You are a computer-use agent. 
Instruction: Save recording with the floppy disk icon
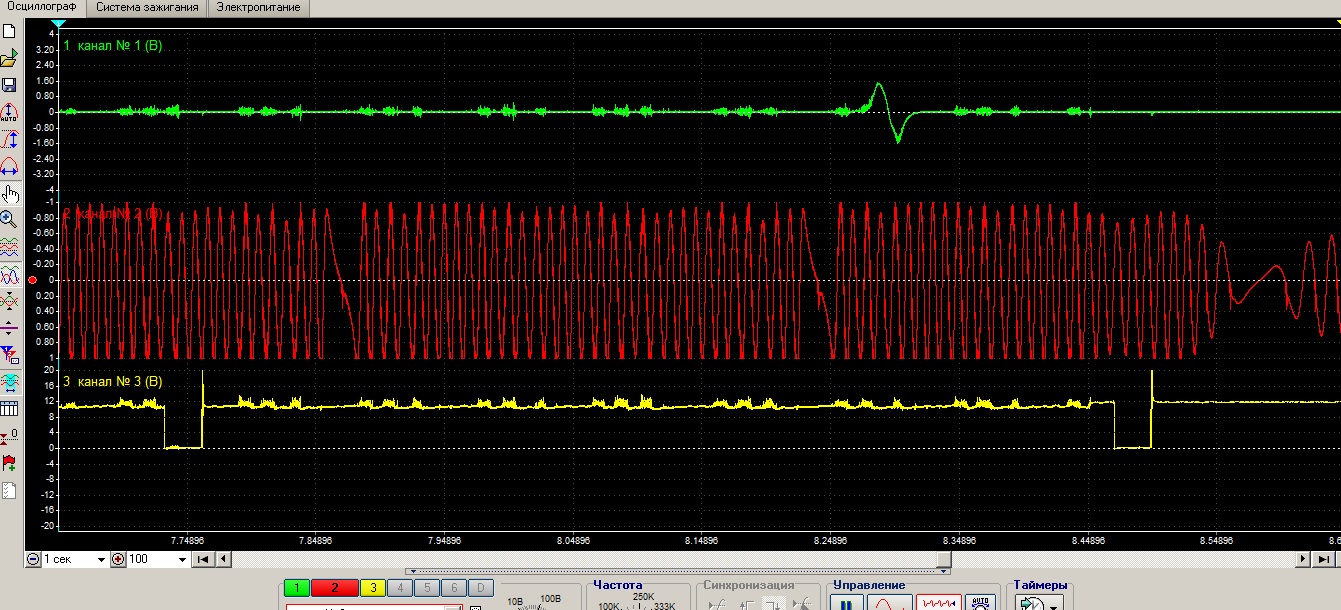coord(9,85)
